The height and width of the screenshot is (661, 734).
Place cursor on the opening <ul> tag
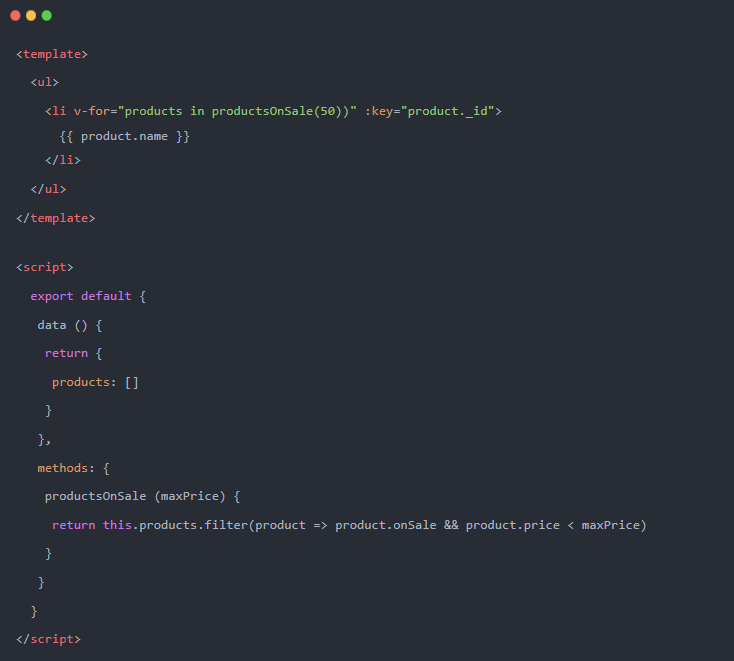coord(45,82)
